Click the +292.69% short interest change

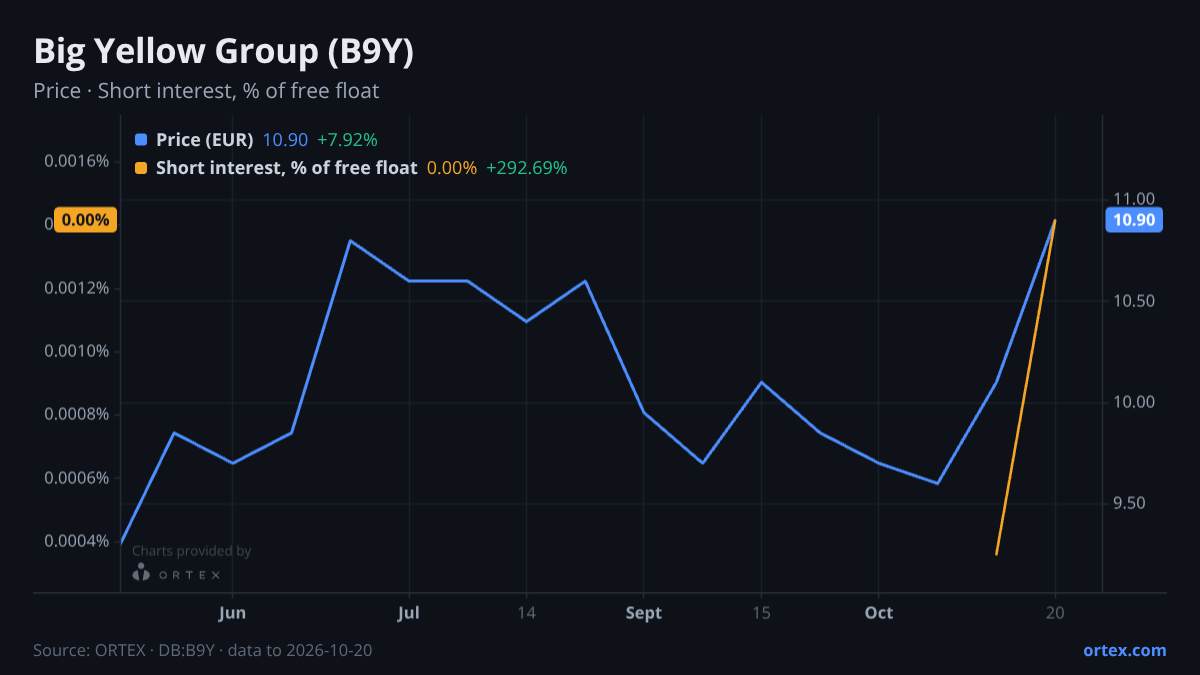[x=526, y=168]
